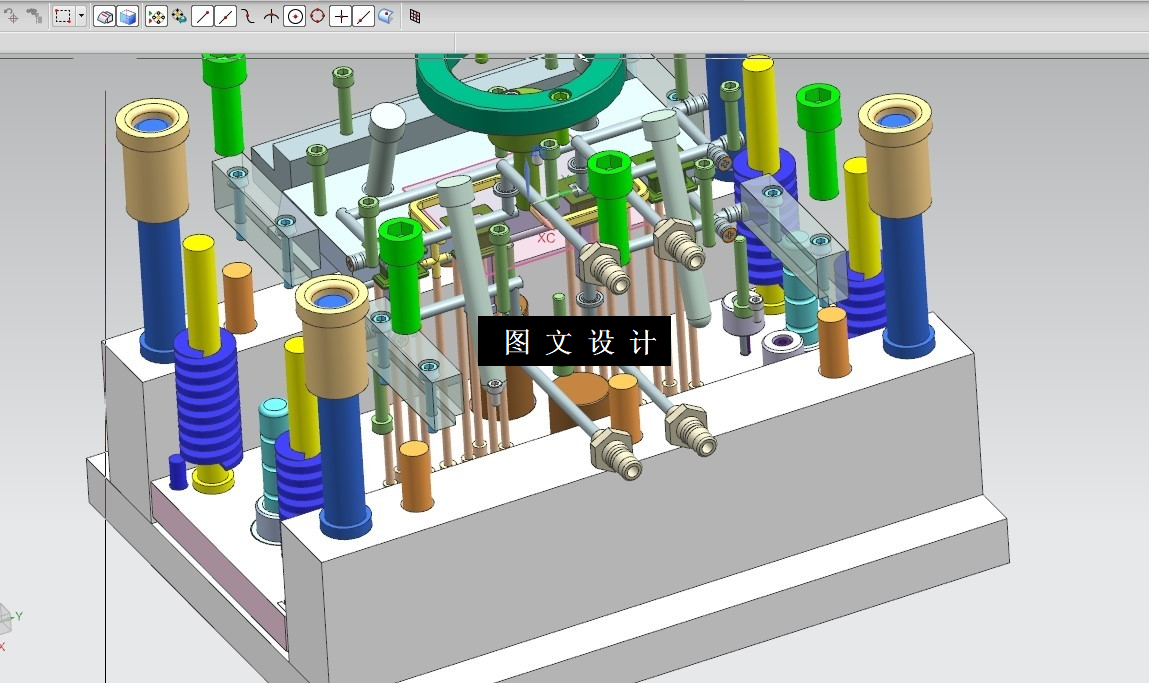1149x683 pixels.
Task: Click the Clear Snap Point icon
Action: tap(179, 16)
